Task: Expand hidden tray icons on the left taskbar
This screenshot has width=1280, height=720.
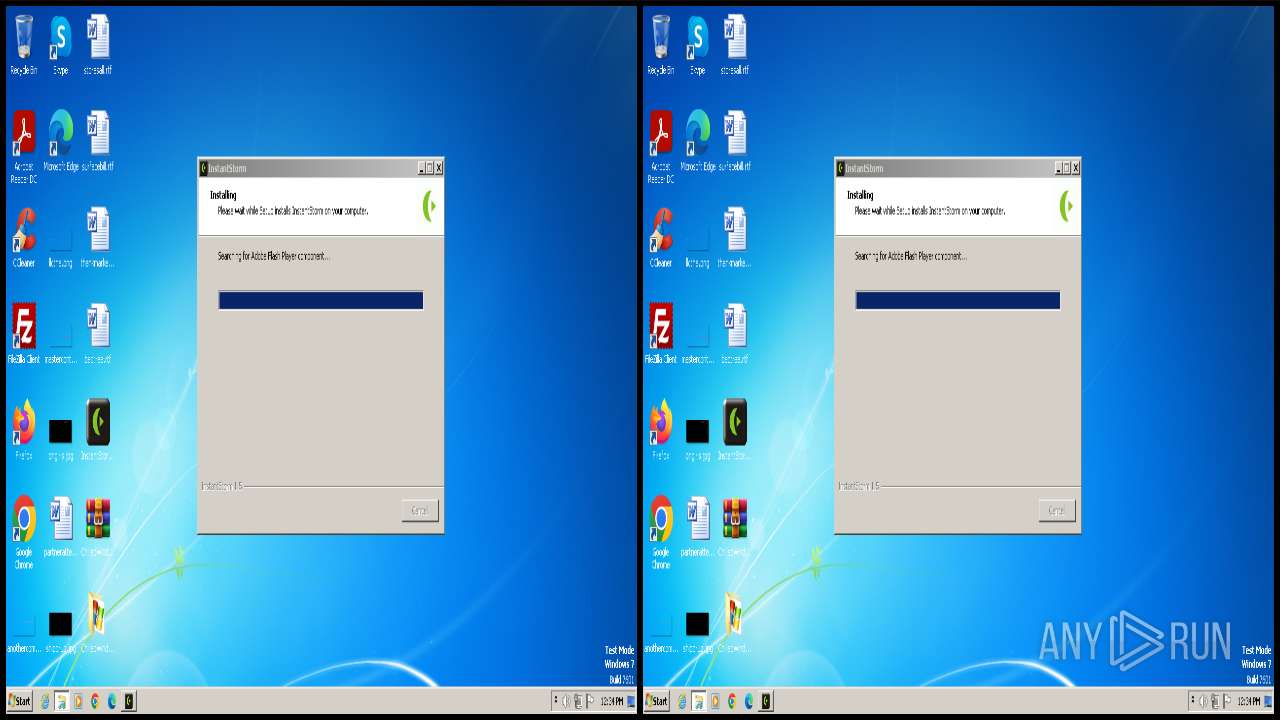Action: tap(556, 701)
